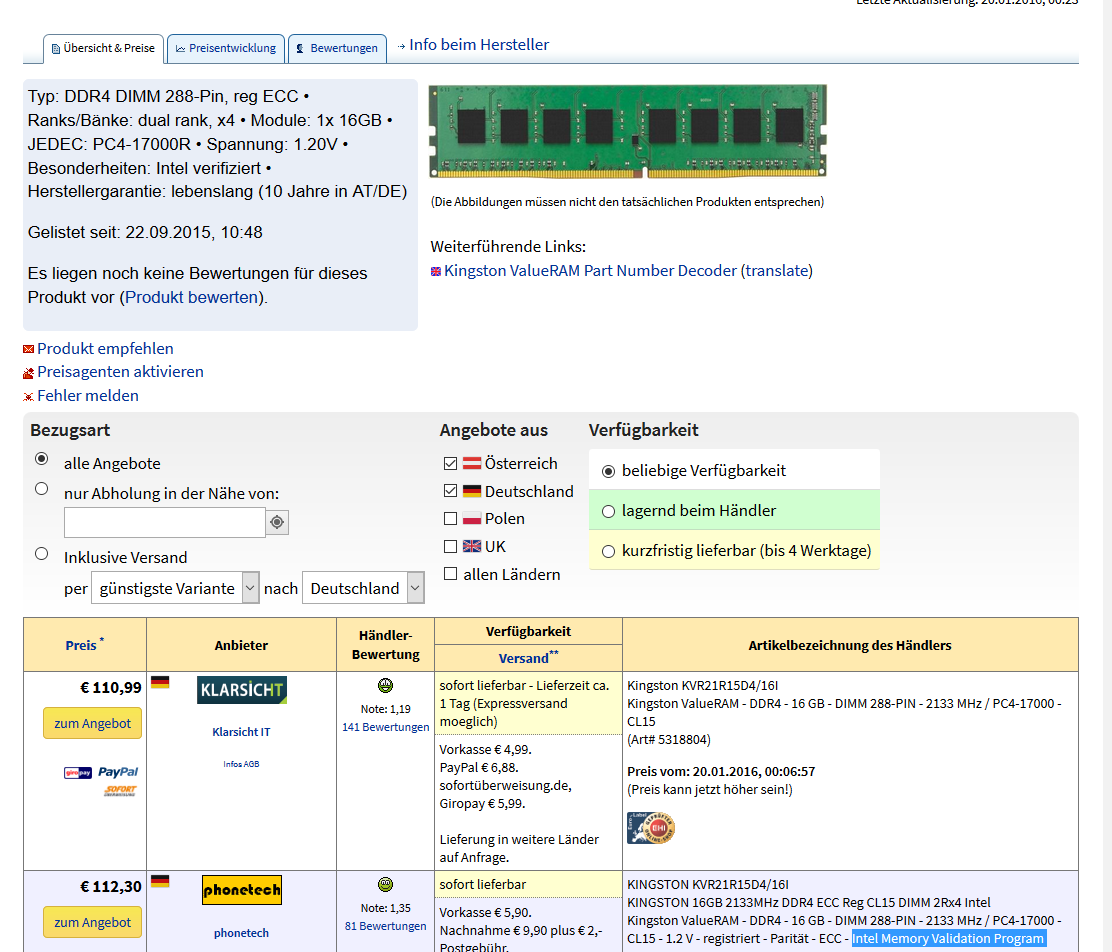This screenshot has width=1112, height=952.
Task: Click the bug icon beside Fehler melden
Action: 28,397
